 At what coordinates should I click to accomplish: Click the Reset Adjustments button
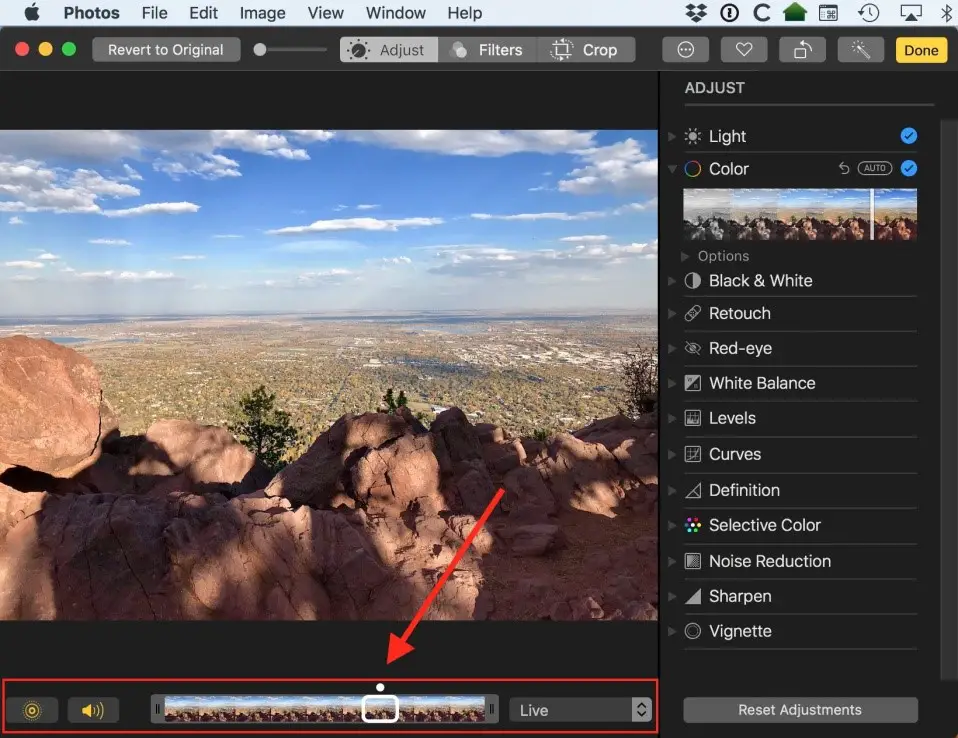(x=799, y=710)
